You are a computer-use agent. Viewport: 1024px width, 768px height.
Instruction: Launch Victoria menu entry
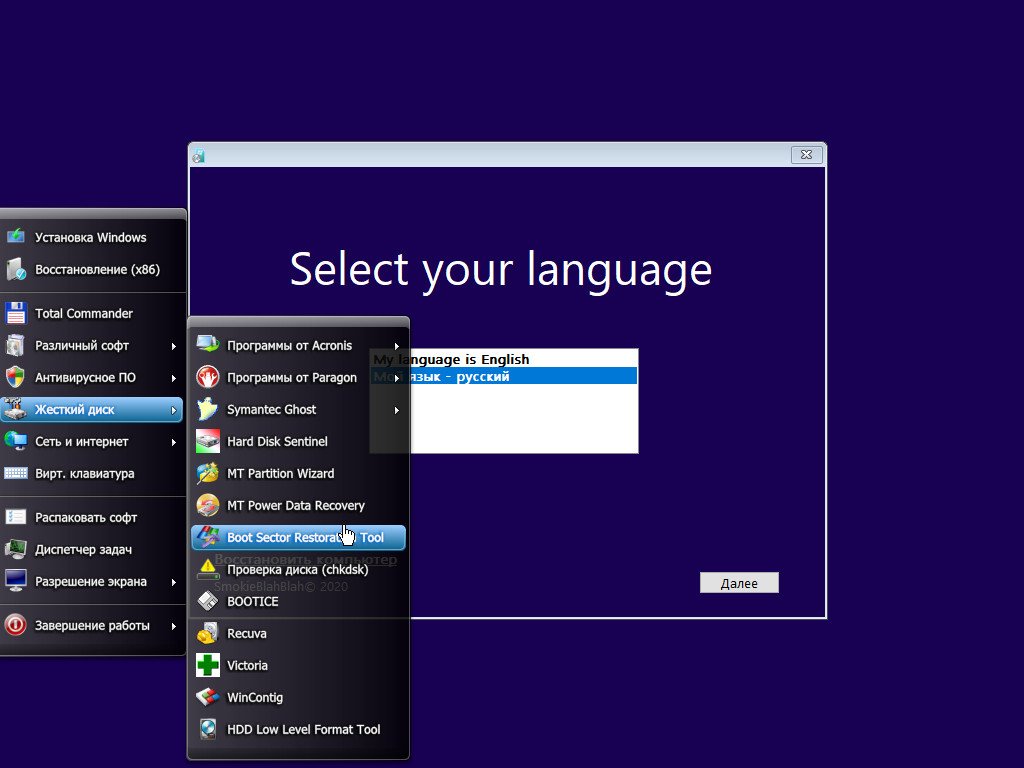coord(298,665)
